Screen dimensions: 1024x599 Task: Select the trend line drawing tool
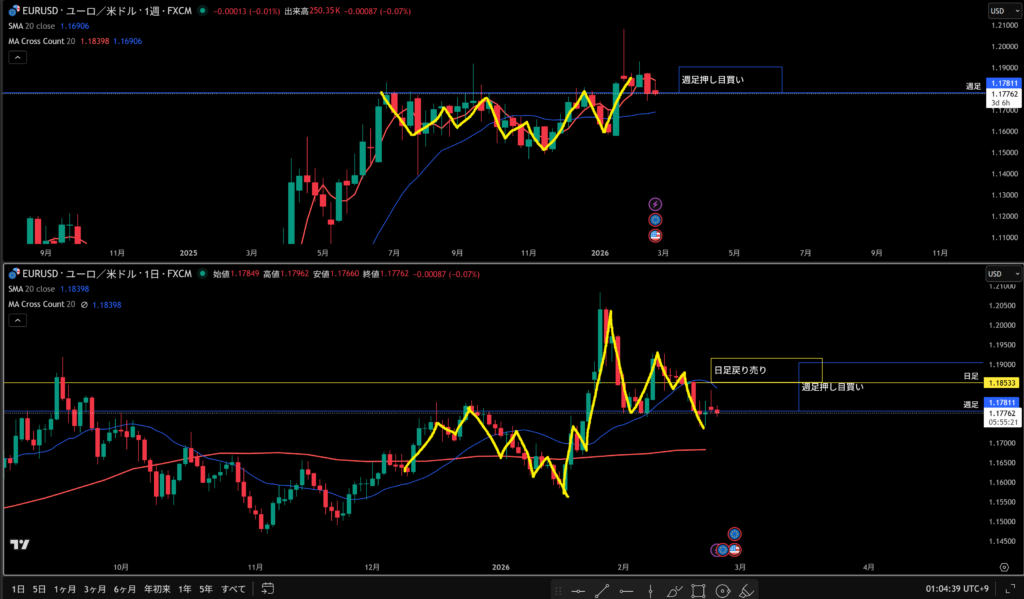tap(602, 590)
